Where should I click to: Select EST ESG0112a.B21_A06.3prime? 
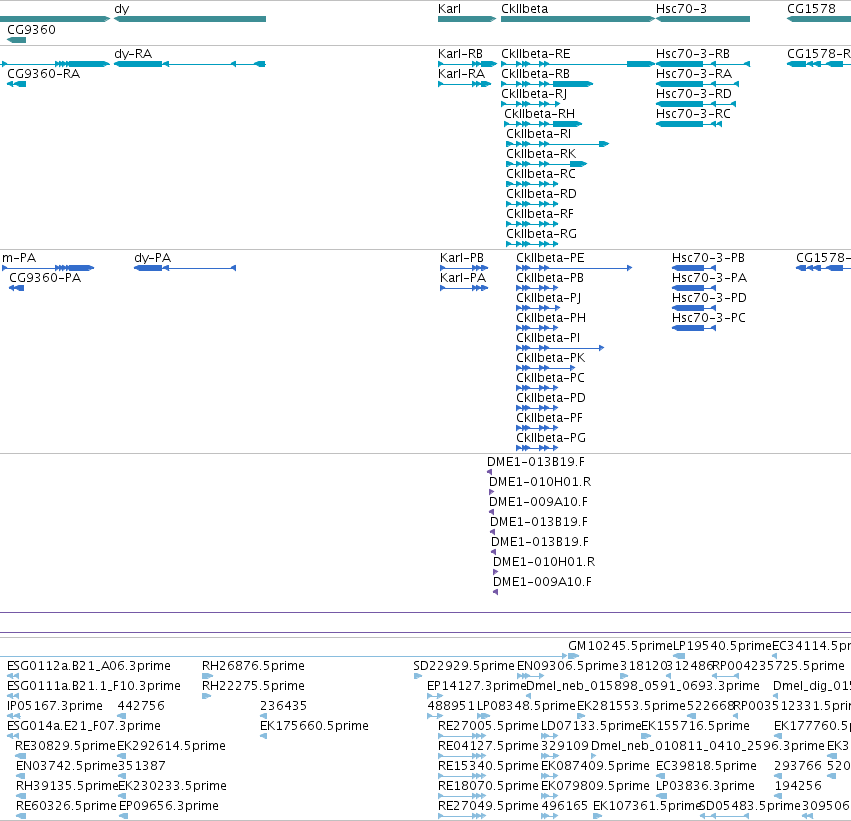point(89,666)
